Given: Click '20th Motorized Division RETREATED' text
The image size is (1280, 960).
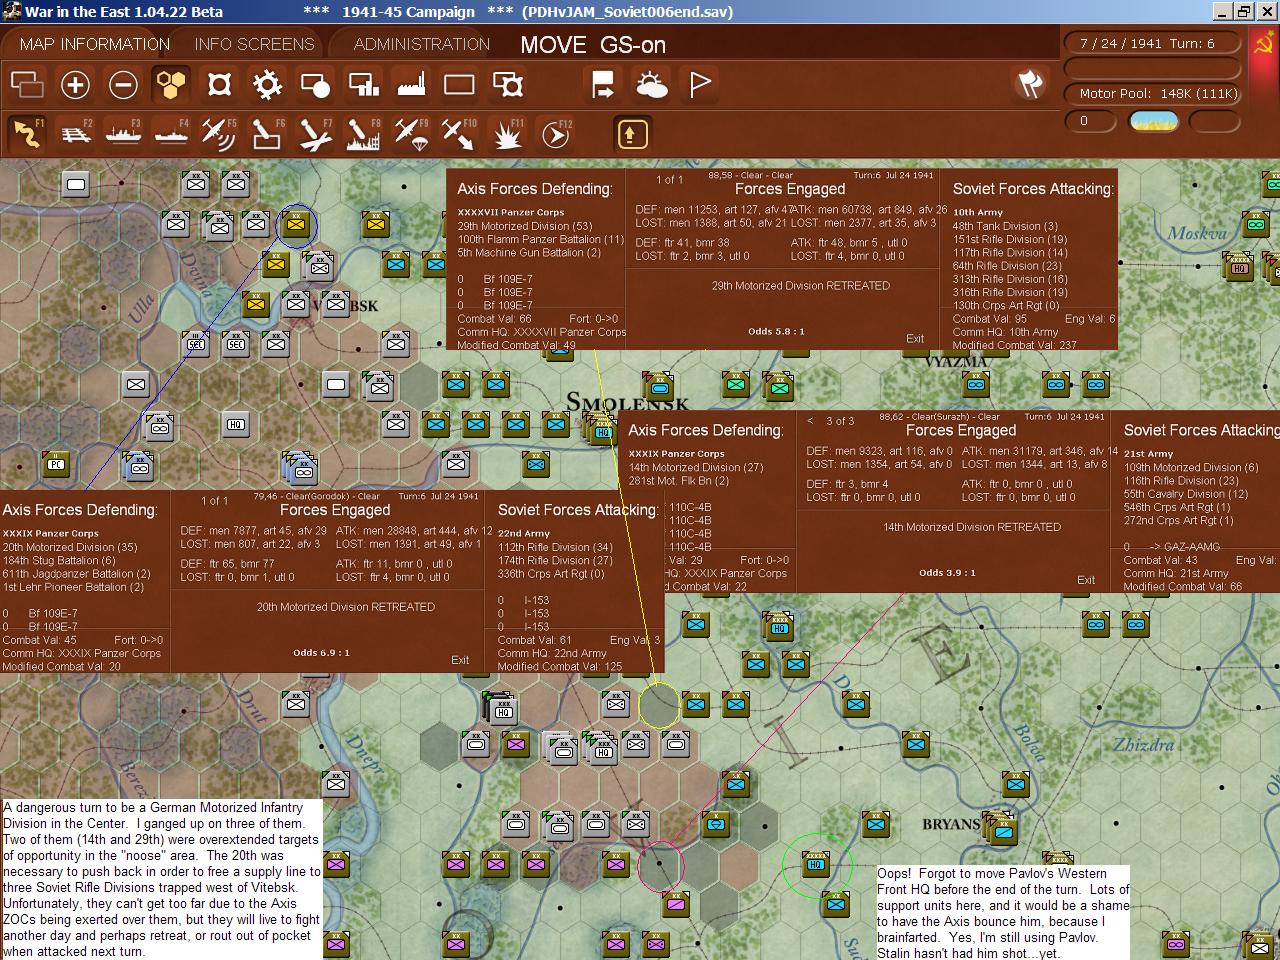Looking at the screenshot, I should point(346,606).
